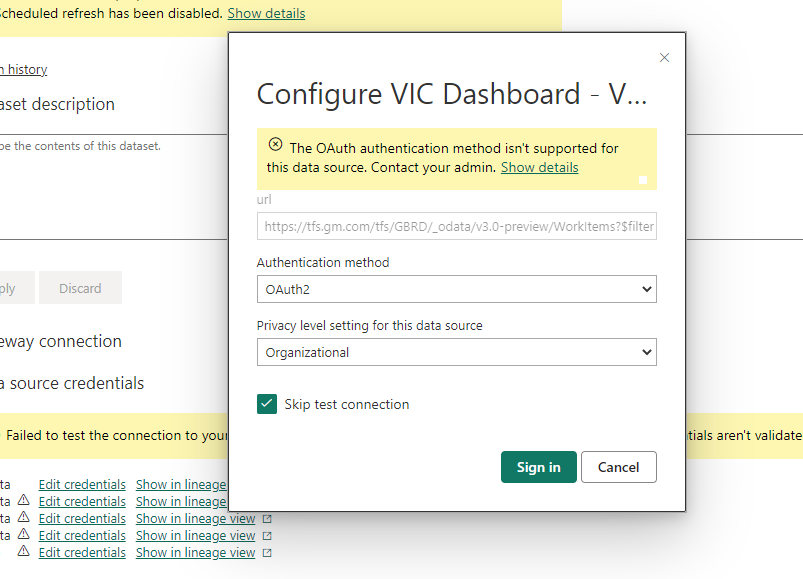Open Show details in Scheduled refresh banner
Screen dimensions: 803x579
(266, 13)
